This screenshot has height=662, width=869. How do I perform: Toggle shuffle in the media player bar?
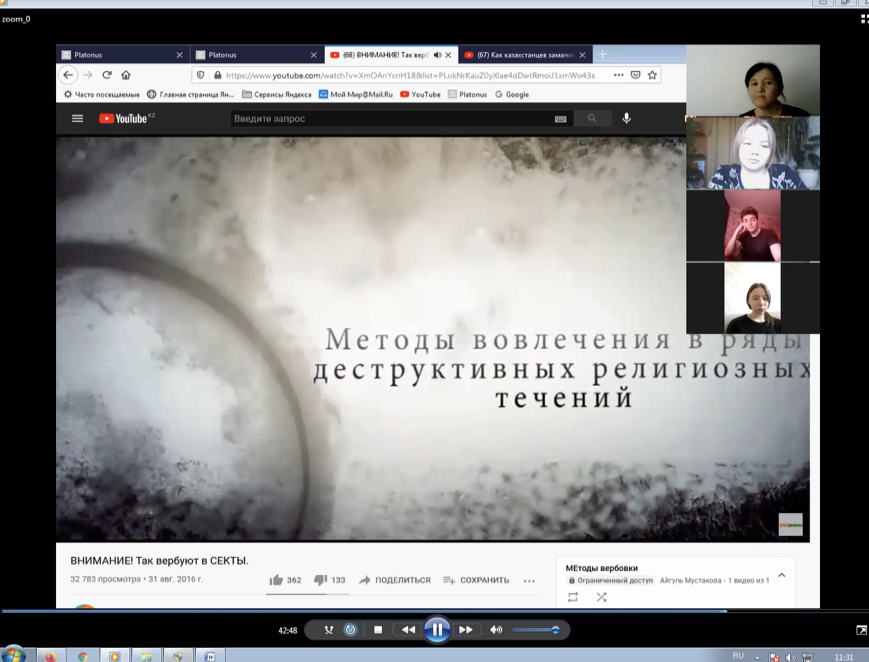pyautogui.click(x=328, y=630)
